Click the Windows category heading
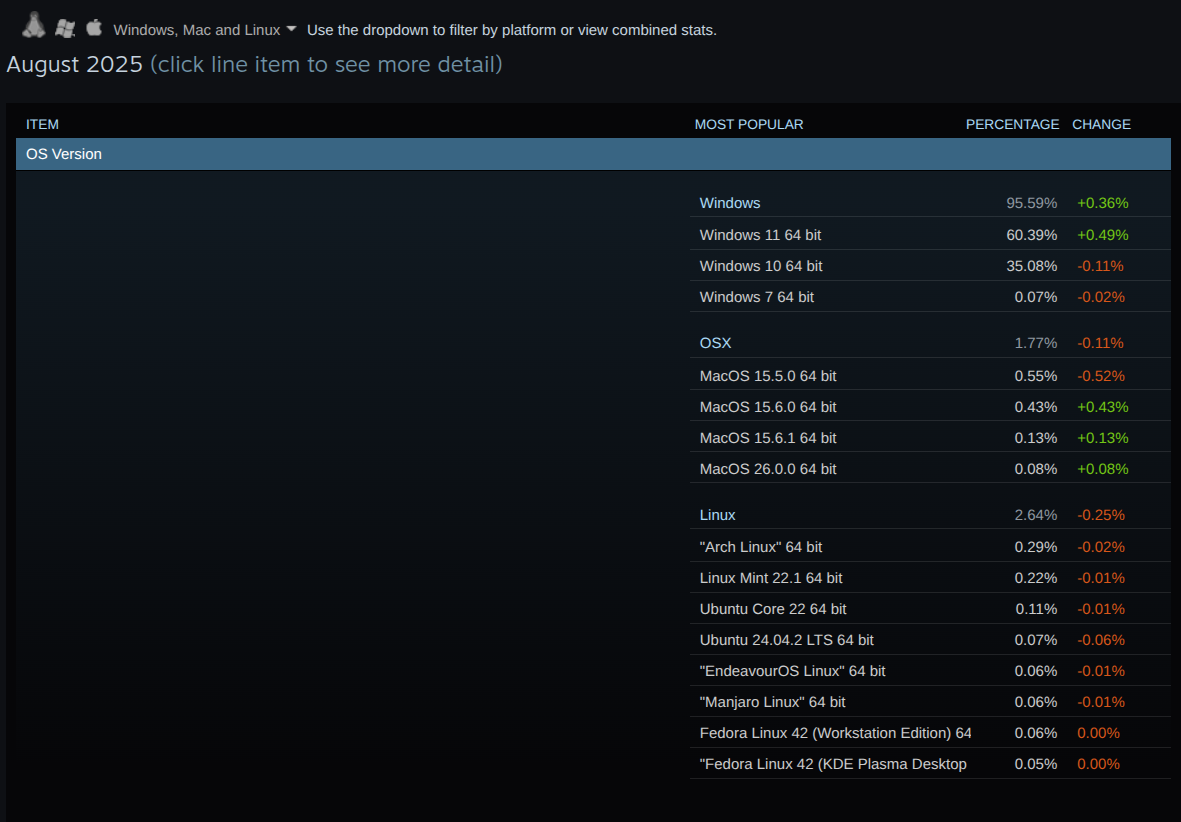 click(730, 203)
